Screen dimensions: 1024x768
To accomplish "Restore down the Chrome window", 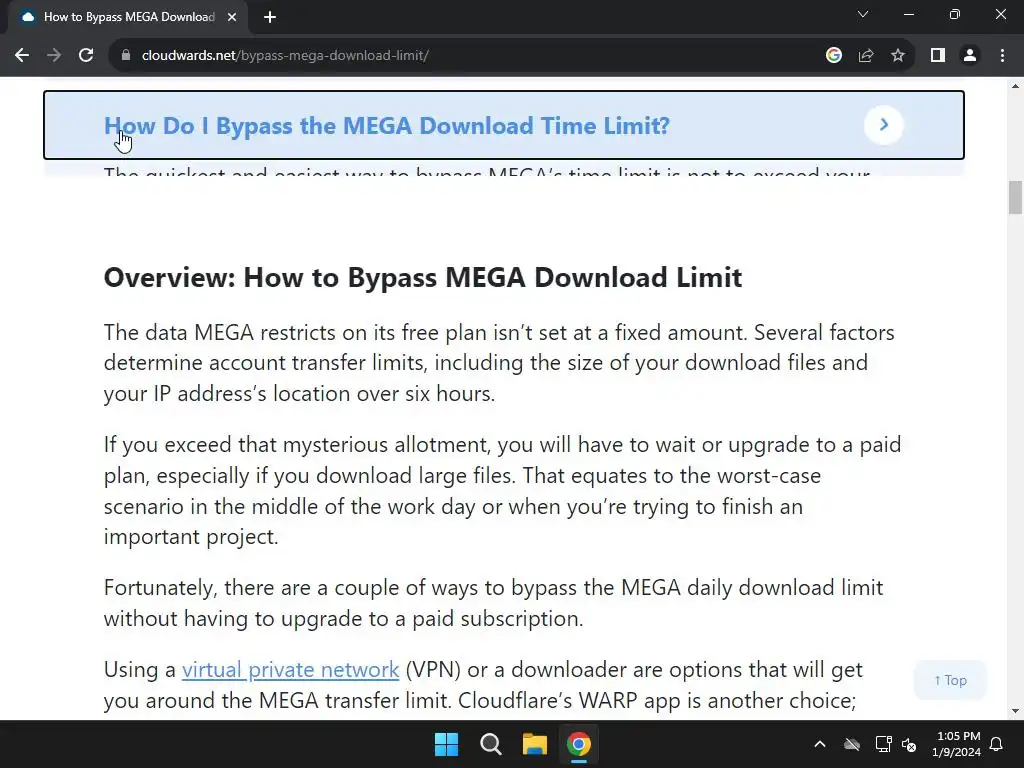I will tap(955, 14).
